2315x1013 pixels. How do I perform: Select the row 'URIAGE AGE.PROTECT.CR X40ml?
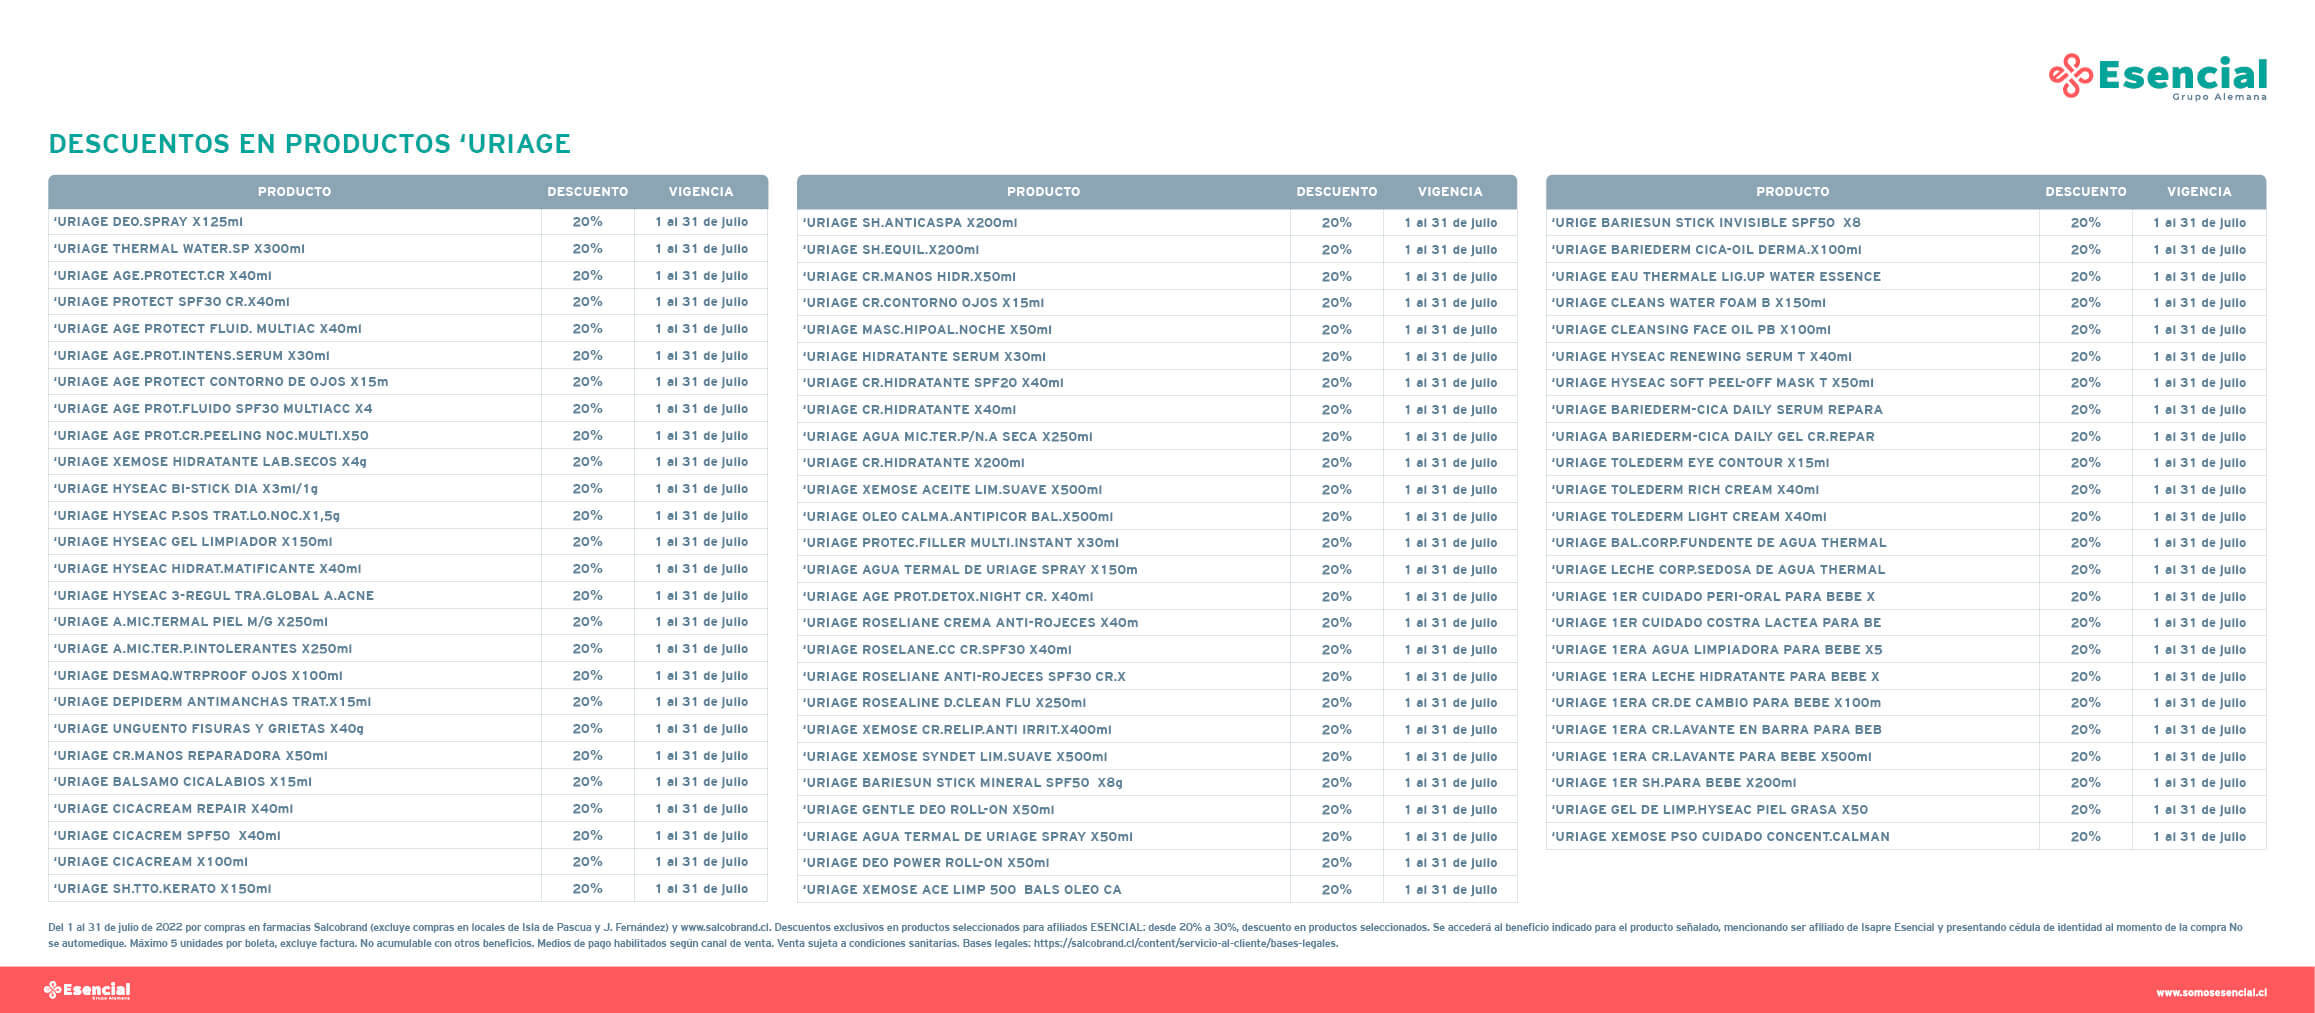(408, 276)
